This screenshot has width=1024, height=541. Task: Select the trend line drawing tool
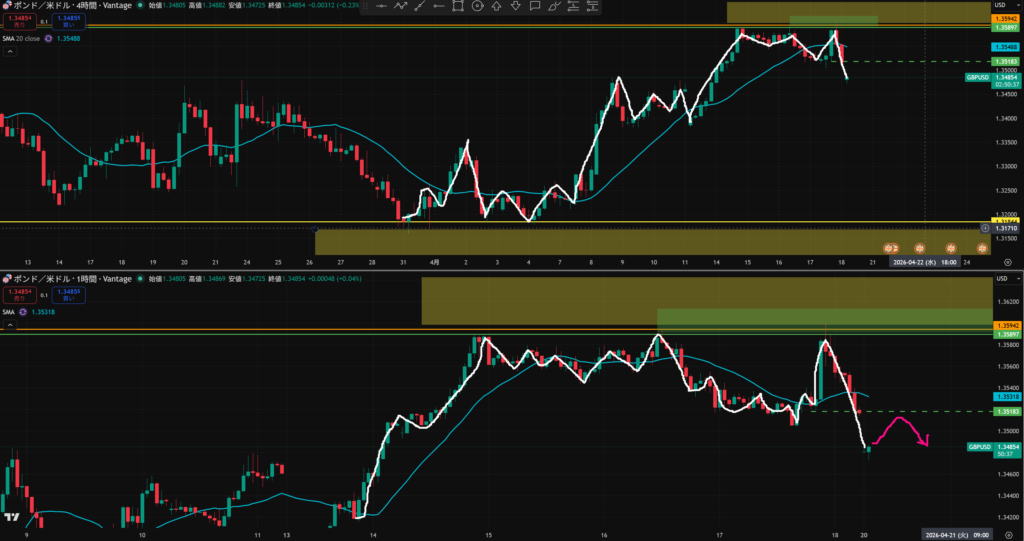point(420,6)
